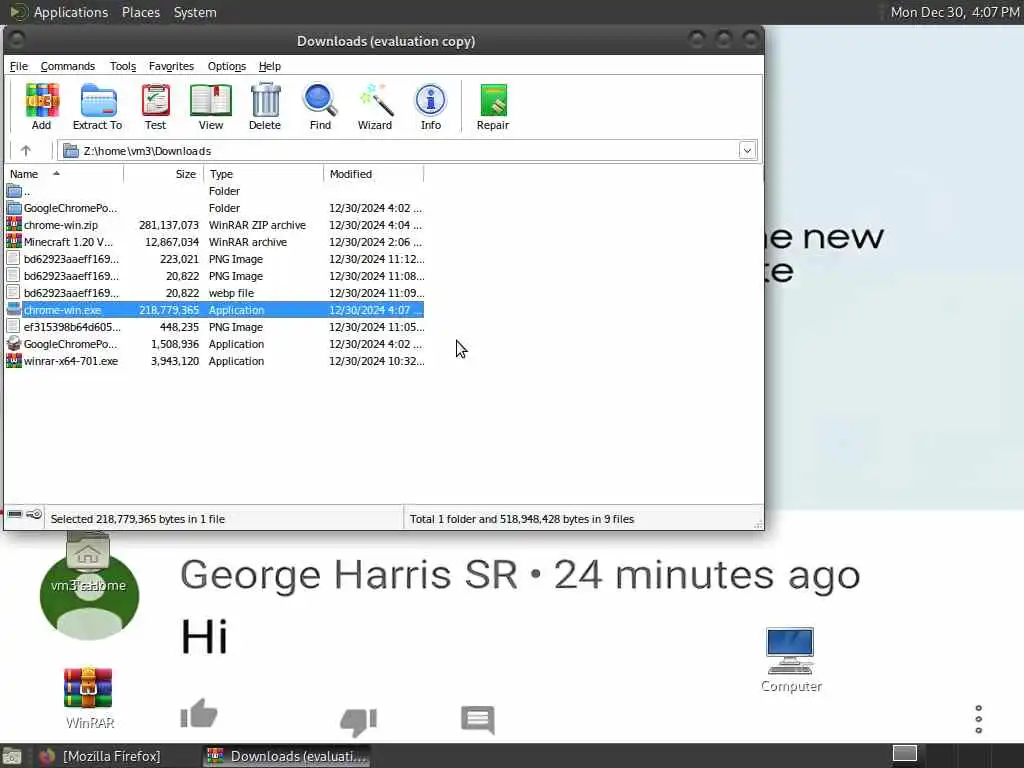Image resolution: width=1024 pixels, height=768 pixels.
Task: Open the Options menu
Action: [227, 66]
